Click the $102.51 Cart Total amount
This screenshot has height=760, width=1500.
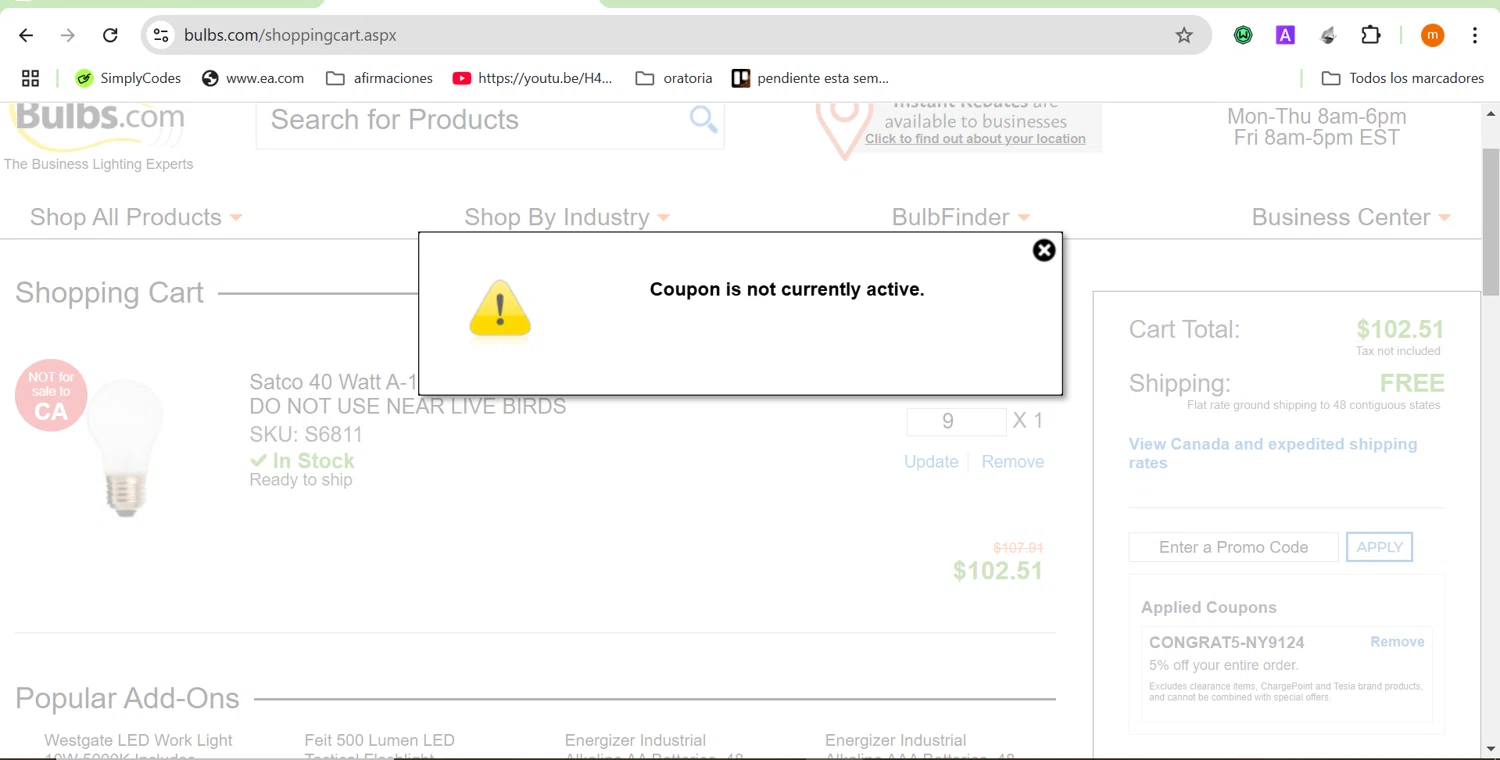1399,329
